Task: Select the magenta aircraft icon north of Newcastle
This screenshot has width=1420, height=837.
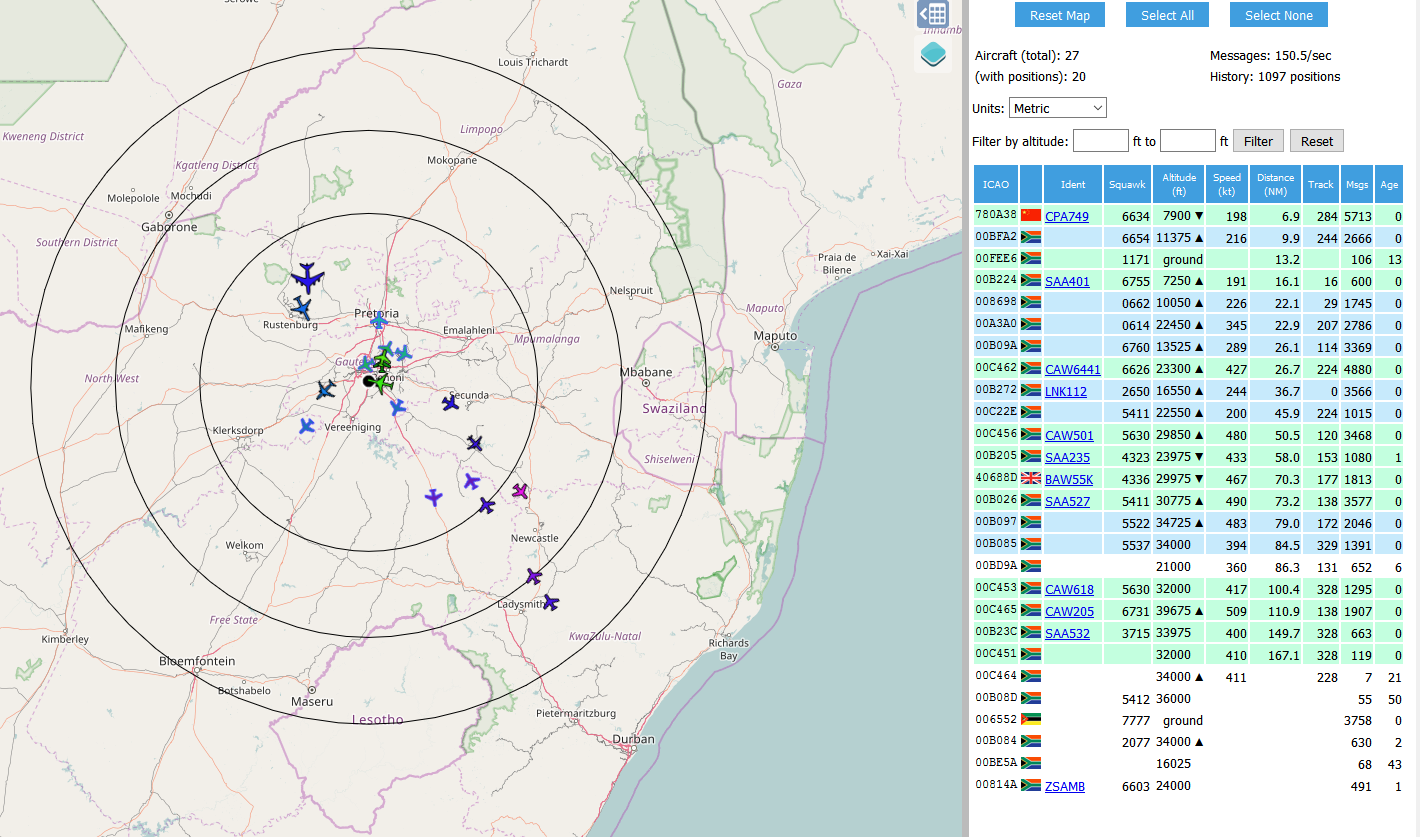Action: tap(520, 491)
